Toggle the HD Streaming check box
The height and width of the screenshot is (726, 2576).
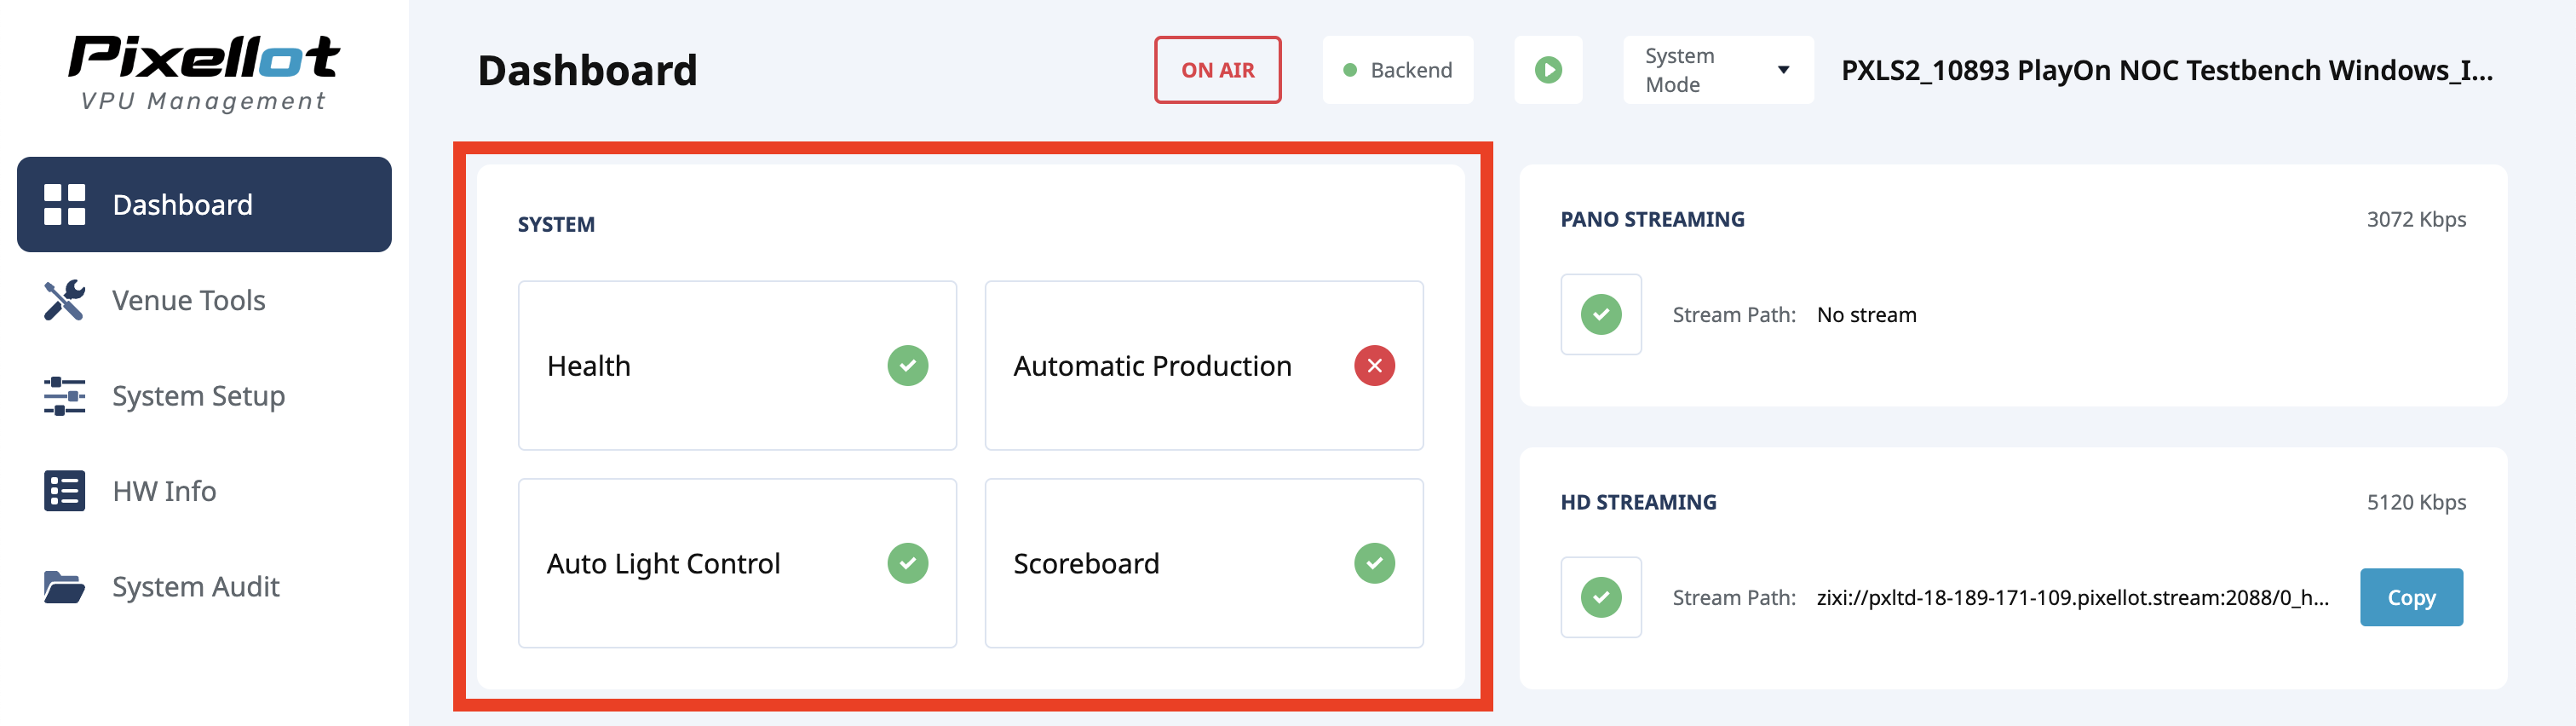tap(1600, 598)
